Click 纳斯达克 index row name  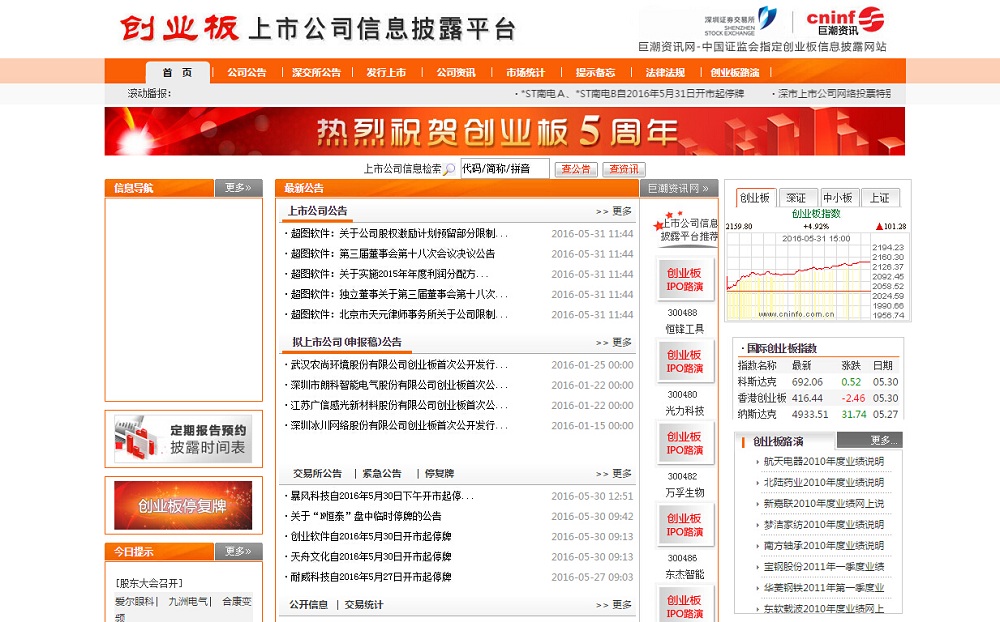(757, 414)
